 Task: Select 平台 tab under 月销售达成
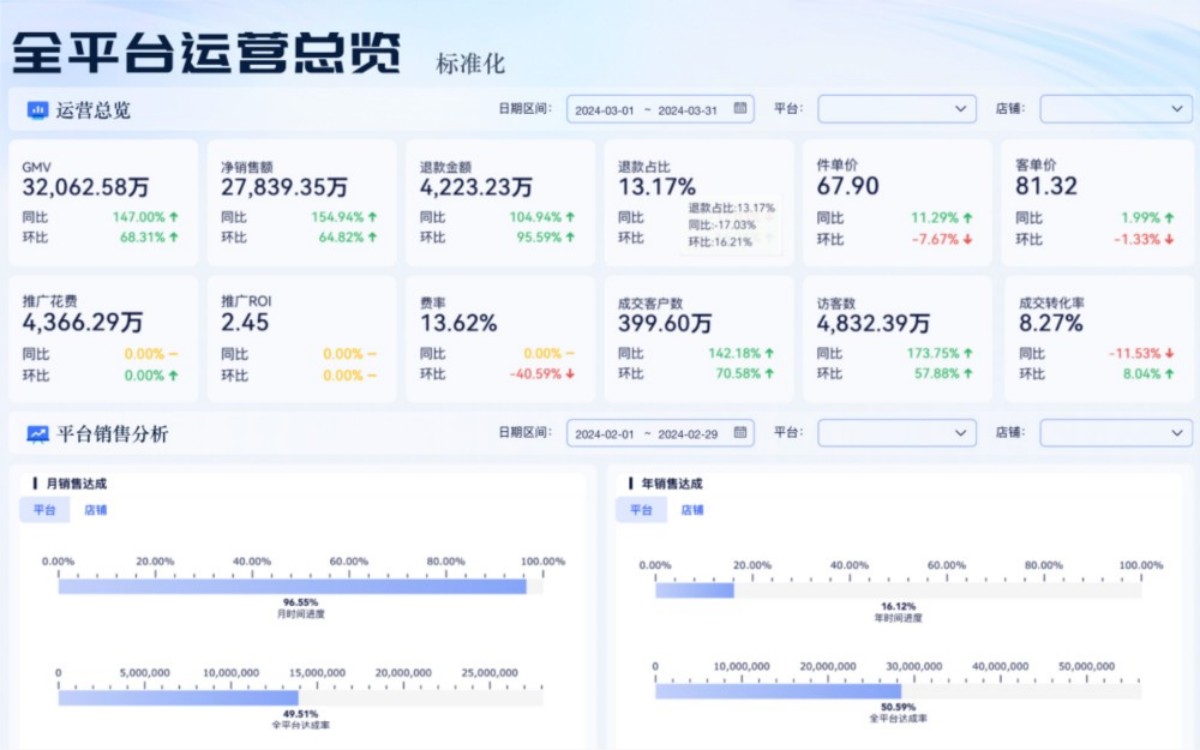[x=44, y=510]
